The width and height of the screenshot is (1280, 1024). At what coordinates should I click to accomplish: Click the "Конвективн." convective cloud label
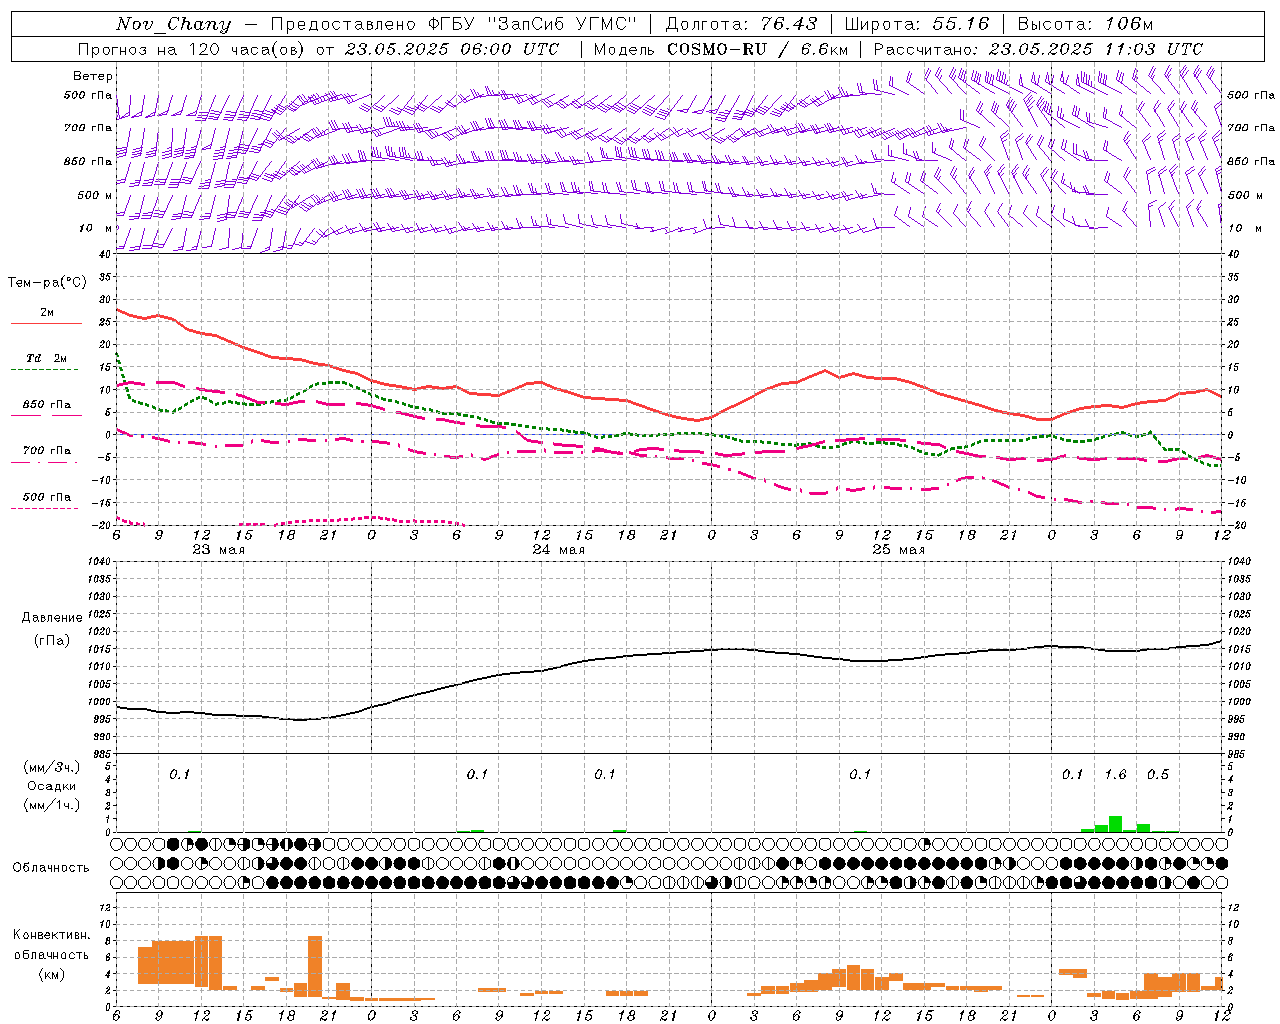pyautogui.click(x=51, y=935)
